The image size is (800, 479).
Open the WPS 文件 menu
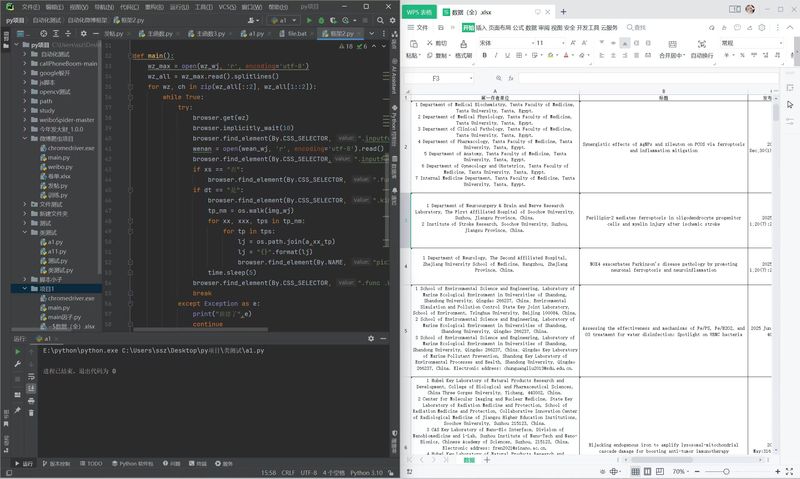coord(418,28)
